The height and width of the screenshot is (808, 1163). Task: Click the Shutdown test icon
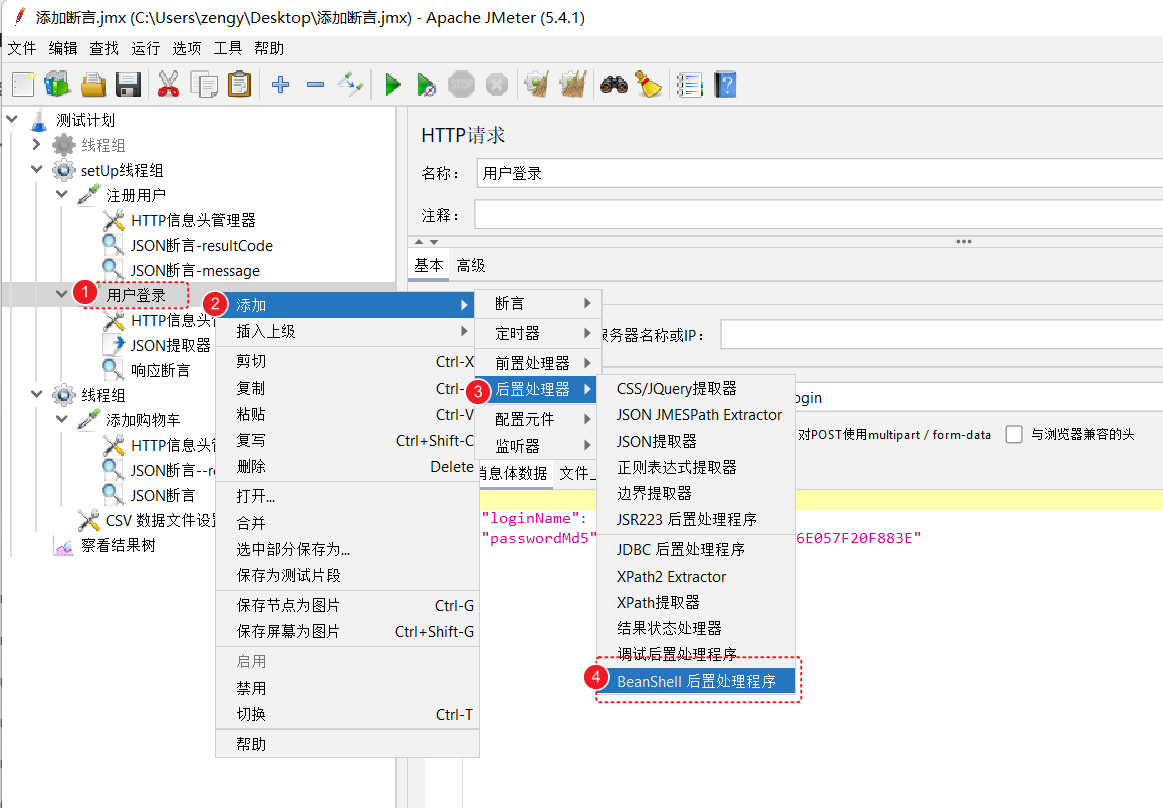coord(497,85)
